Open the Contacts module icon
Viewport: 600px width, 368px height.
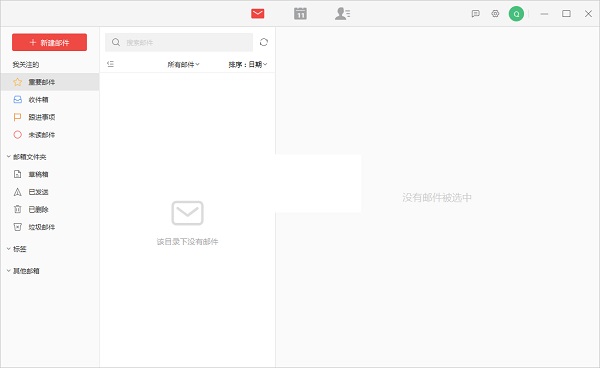[x=342, y=14]
